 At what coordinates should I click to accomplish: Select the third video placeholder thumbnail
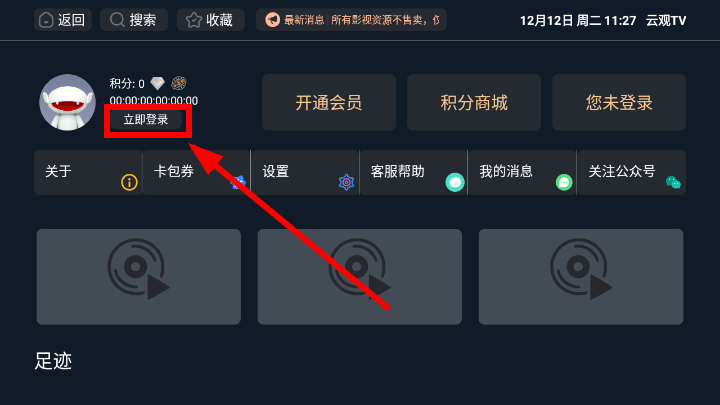coord(581,277)
